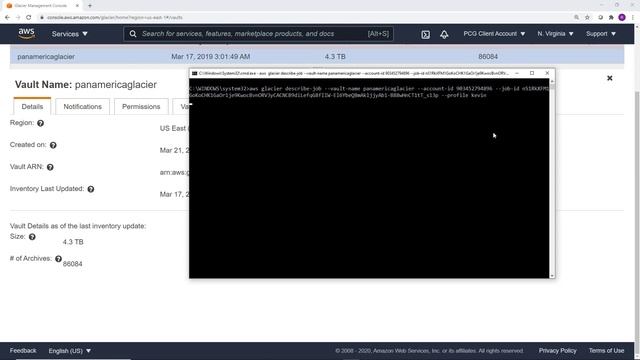Click the browser forward arrow
This screenshot has width=640, height=360.
[x=18, y=18]
